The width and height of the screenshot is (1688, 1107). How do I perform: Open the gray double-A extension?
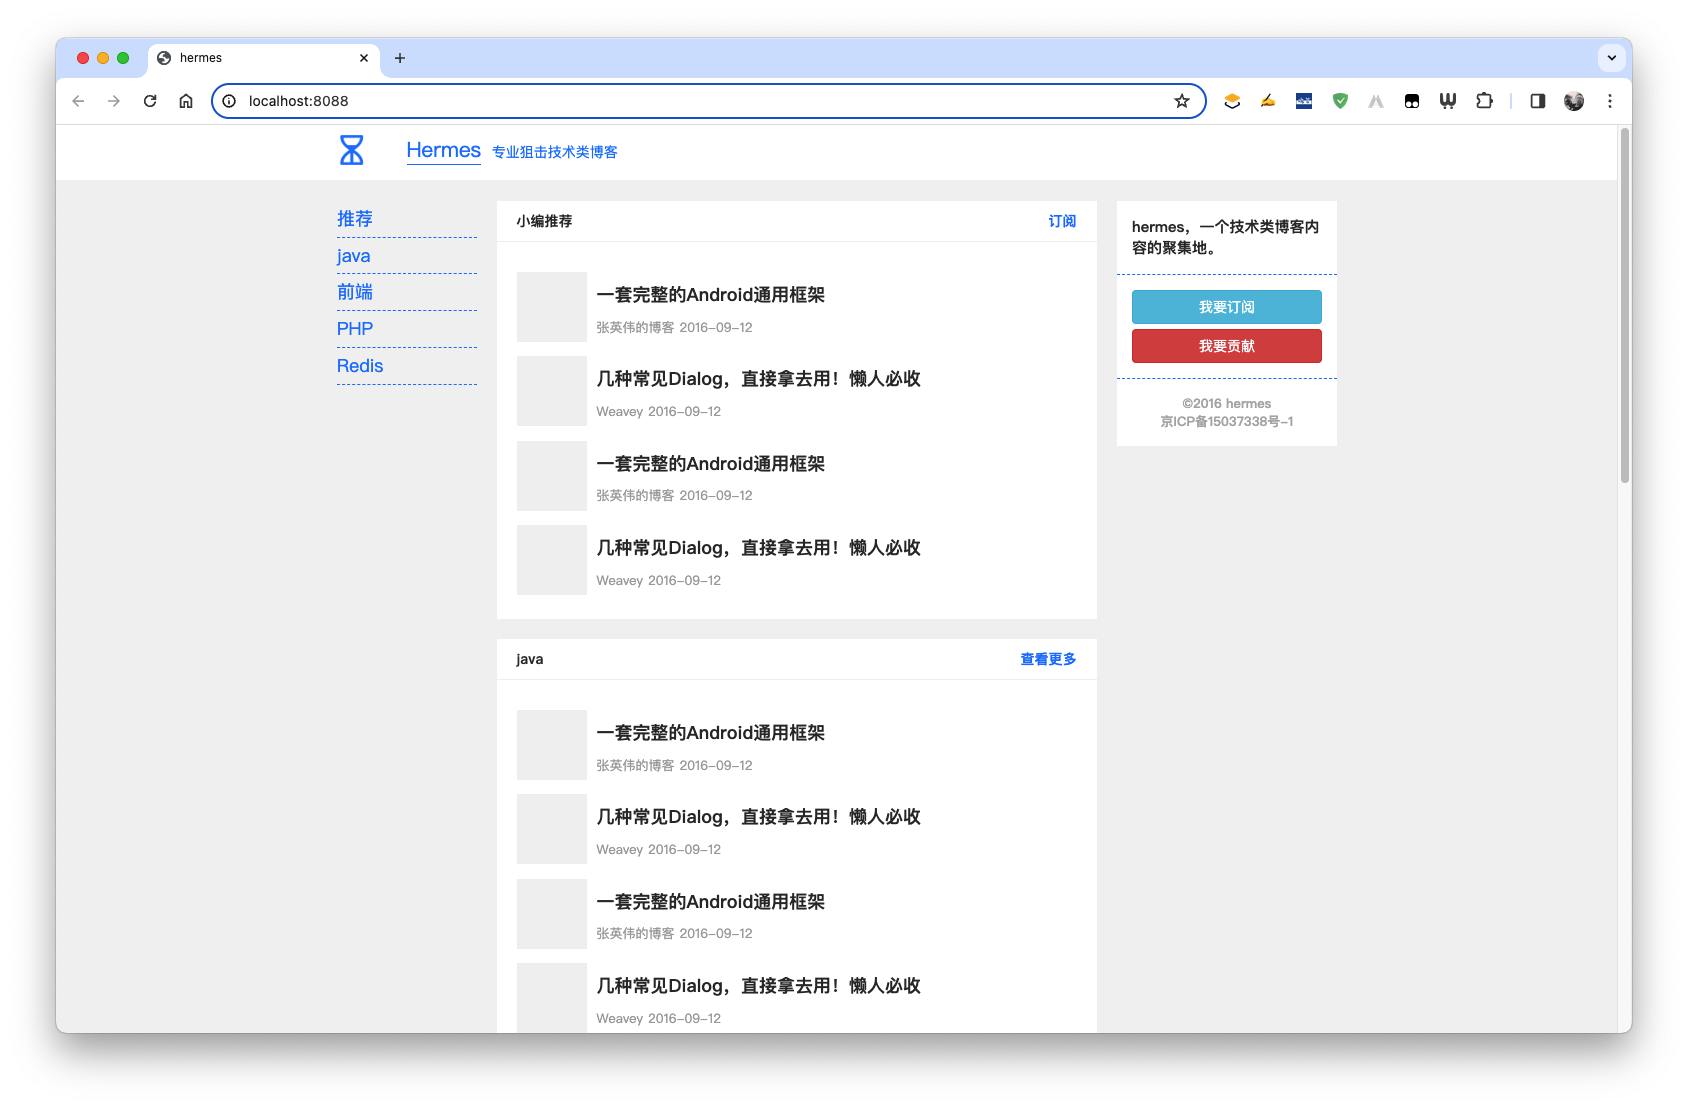[1376, 101]
